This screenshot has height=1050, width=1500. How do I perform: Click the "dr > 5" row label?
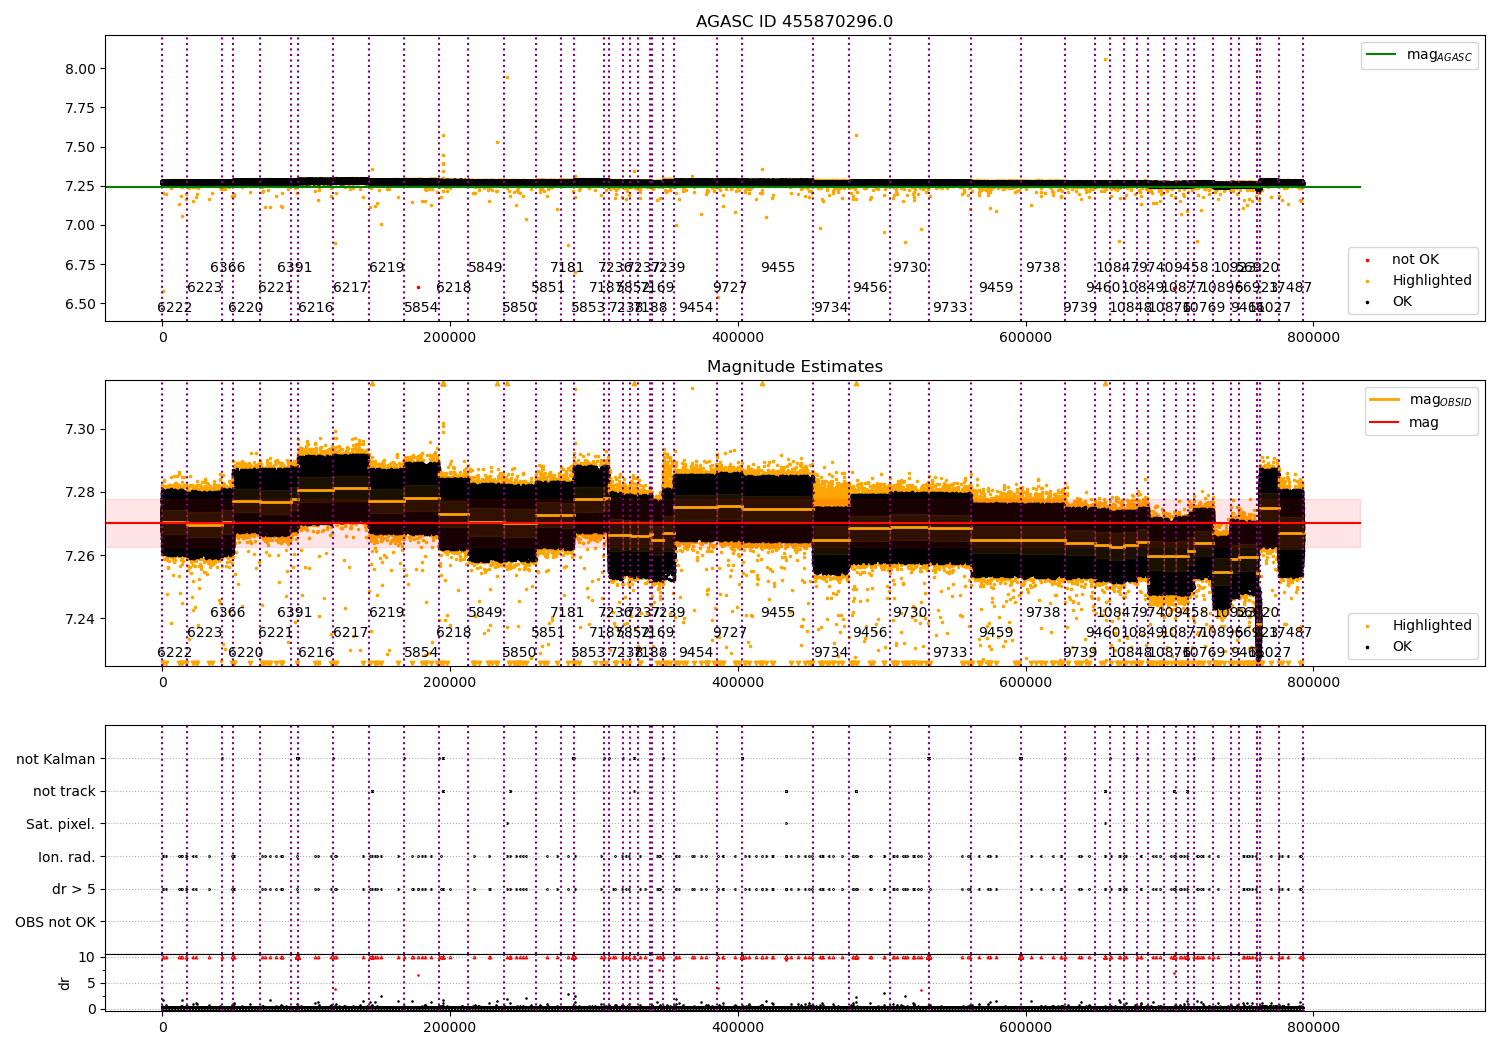coord(74,889)
